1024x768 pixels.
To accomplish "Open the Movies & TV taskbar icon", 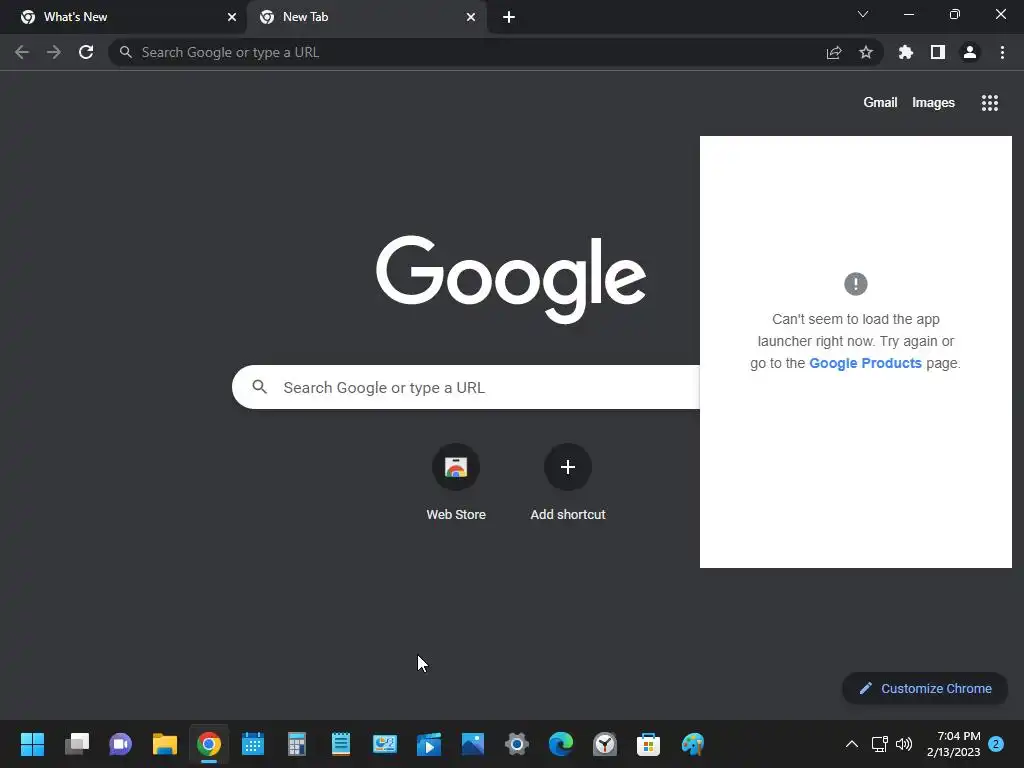I will click(x=429, y=744).
